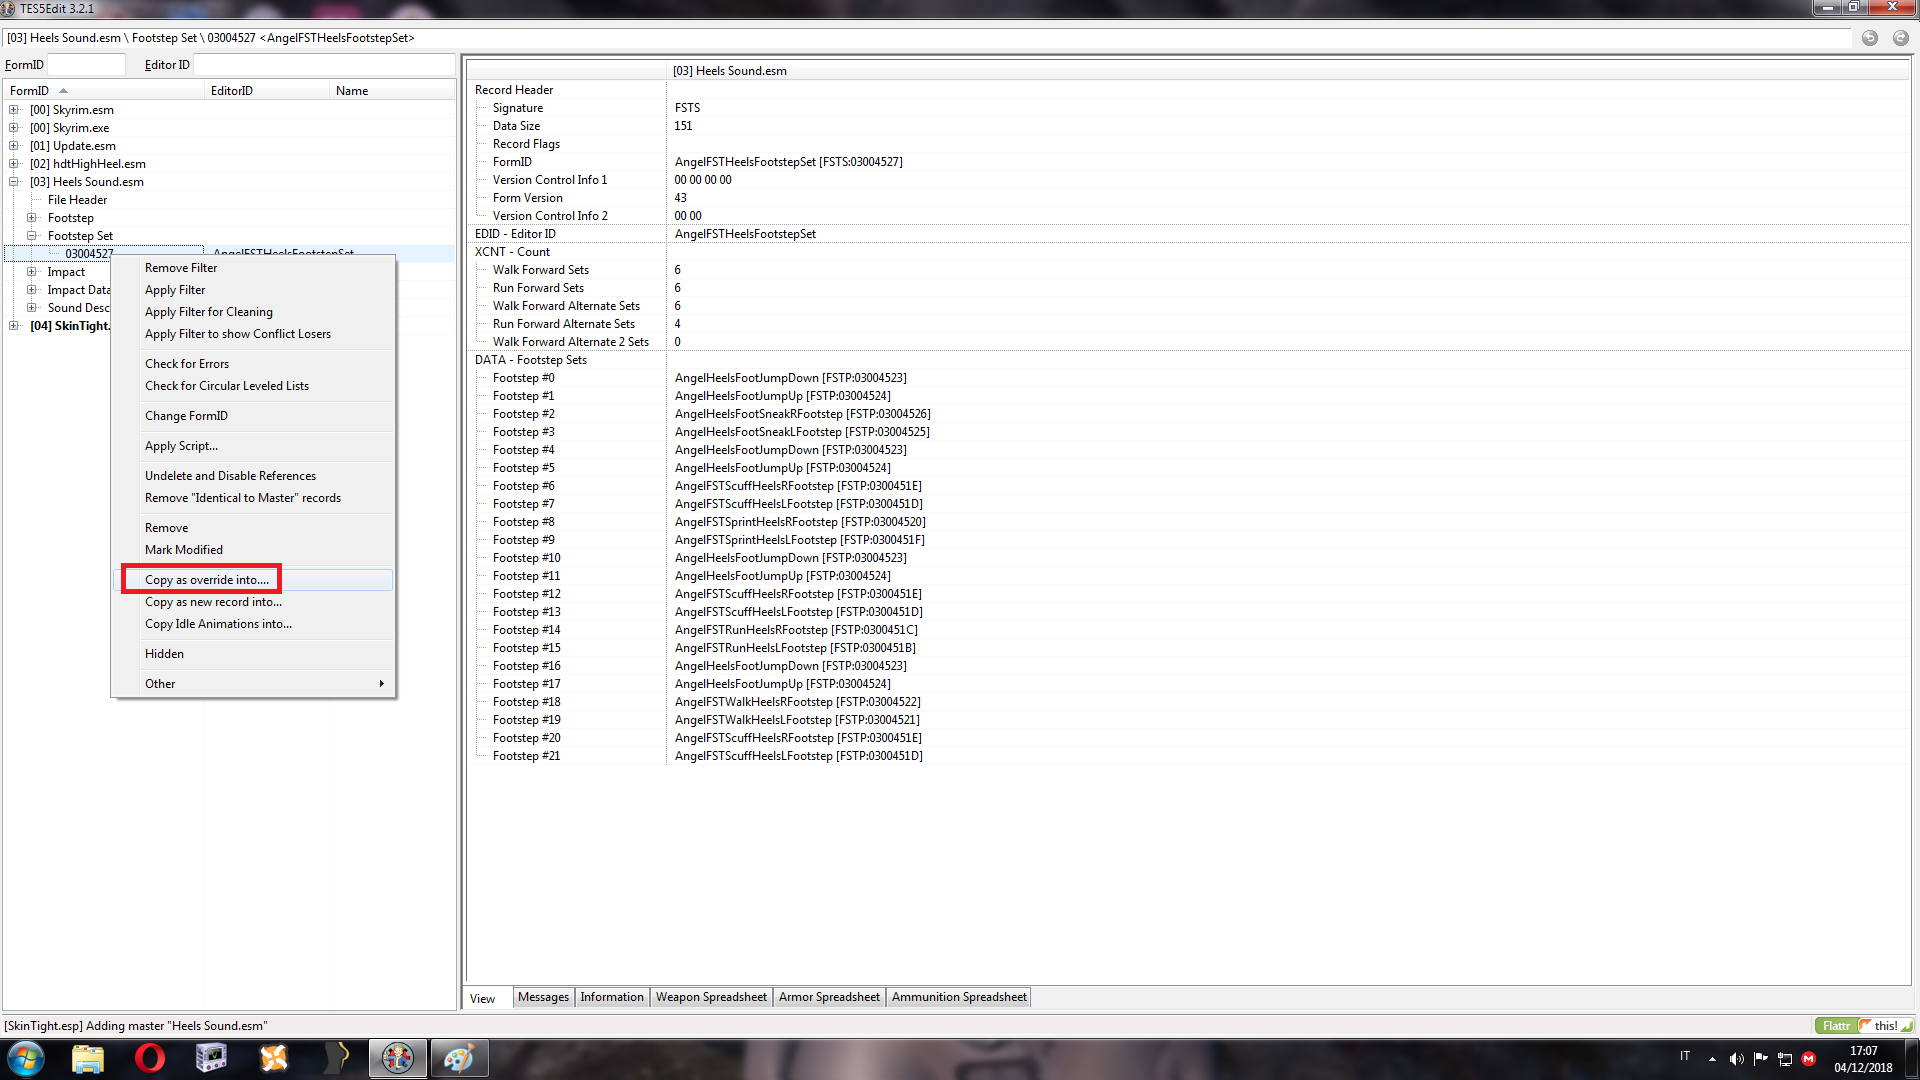
Task: Select the Walk Forward Sets row
Action: click(x=1188, y=270)
